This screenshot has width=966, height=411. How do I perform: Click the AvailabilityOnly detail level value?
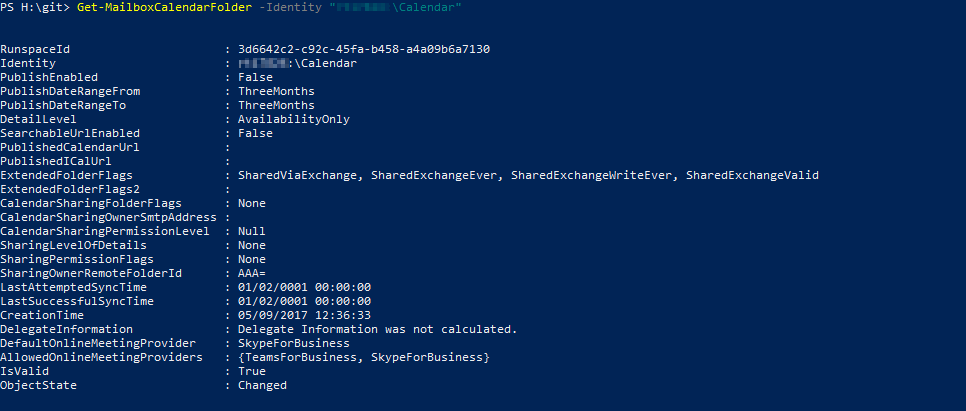click(294, 119)
